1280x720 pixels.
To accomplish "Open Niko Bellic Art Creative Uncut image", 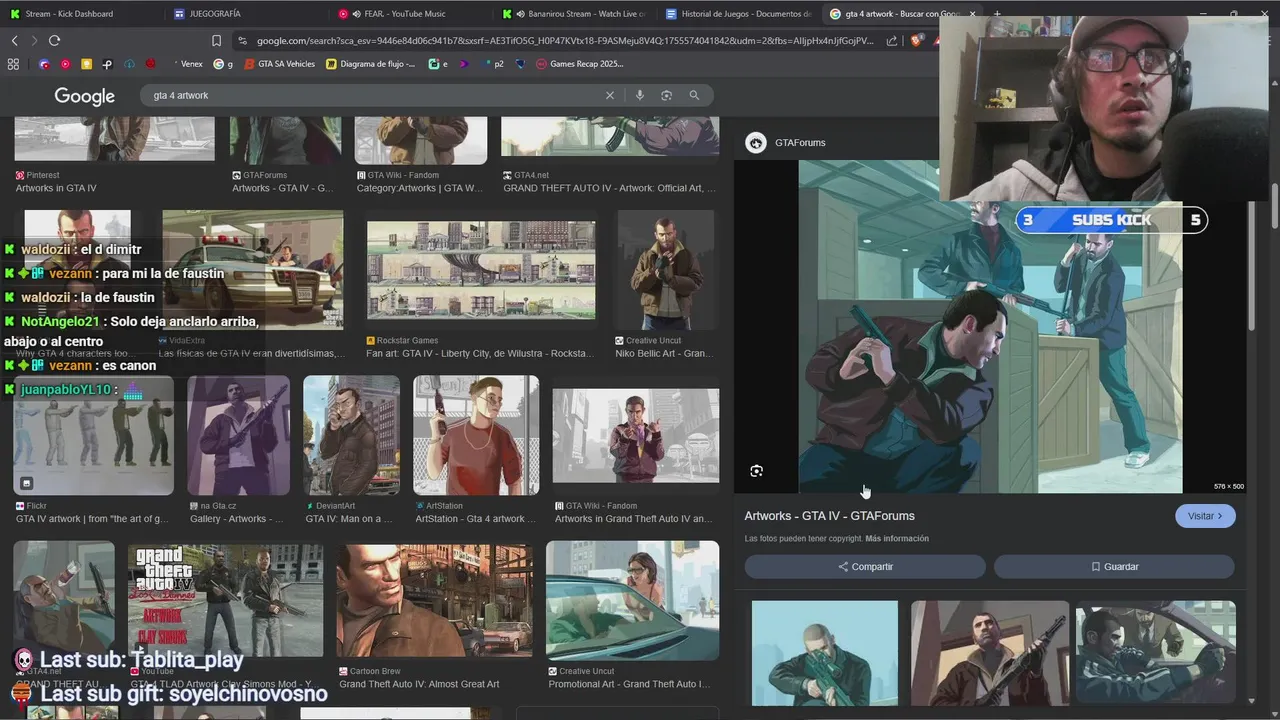I will (666, 270).
